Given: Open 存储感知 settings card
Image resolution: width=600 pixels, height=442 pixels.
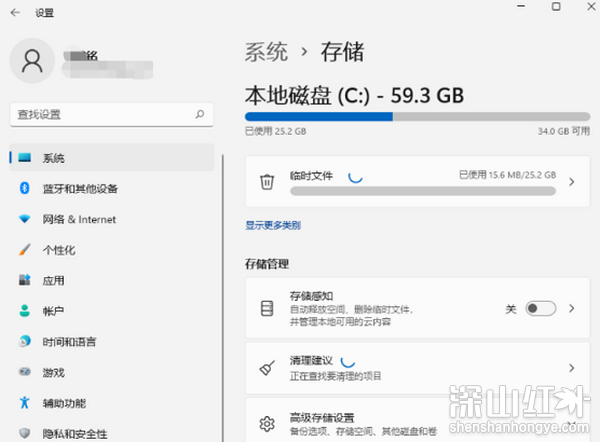Looking at the screenshot, I should (x=417, y=308).
